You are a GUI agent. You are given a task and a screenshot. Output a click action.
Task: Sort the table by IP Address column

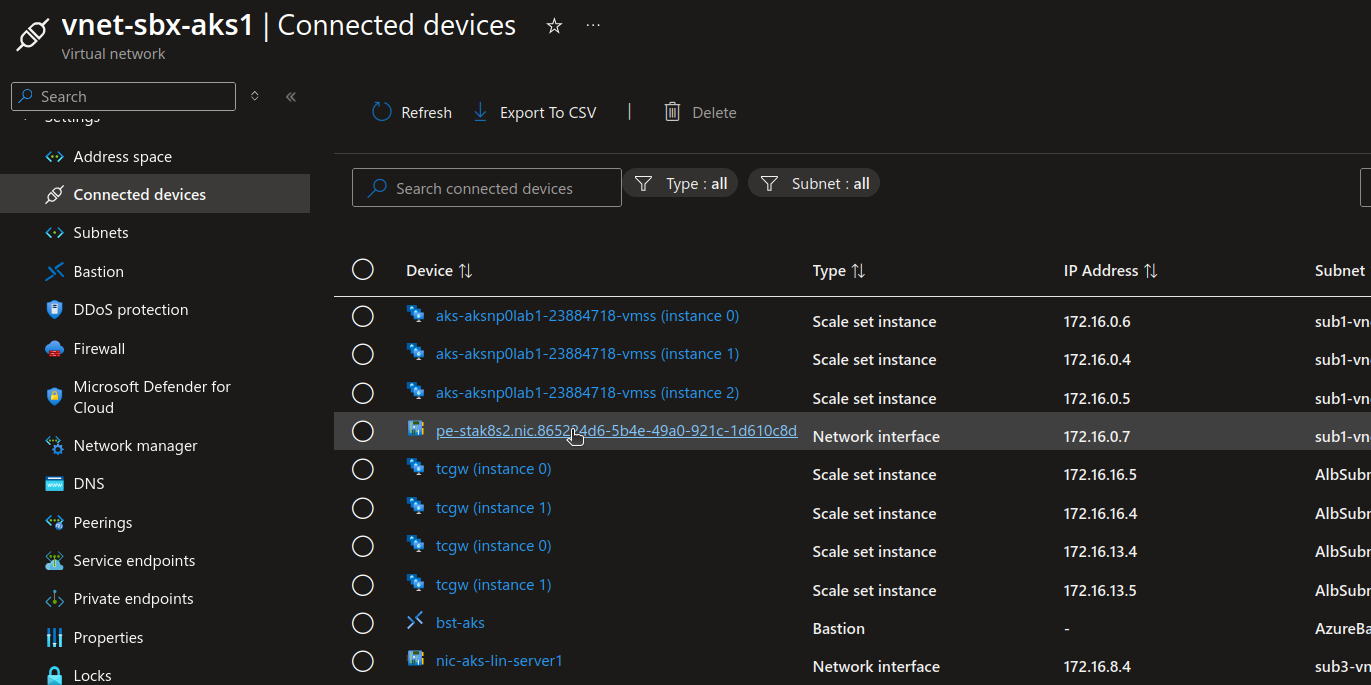[x=1111, y=271]
